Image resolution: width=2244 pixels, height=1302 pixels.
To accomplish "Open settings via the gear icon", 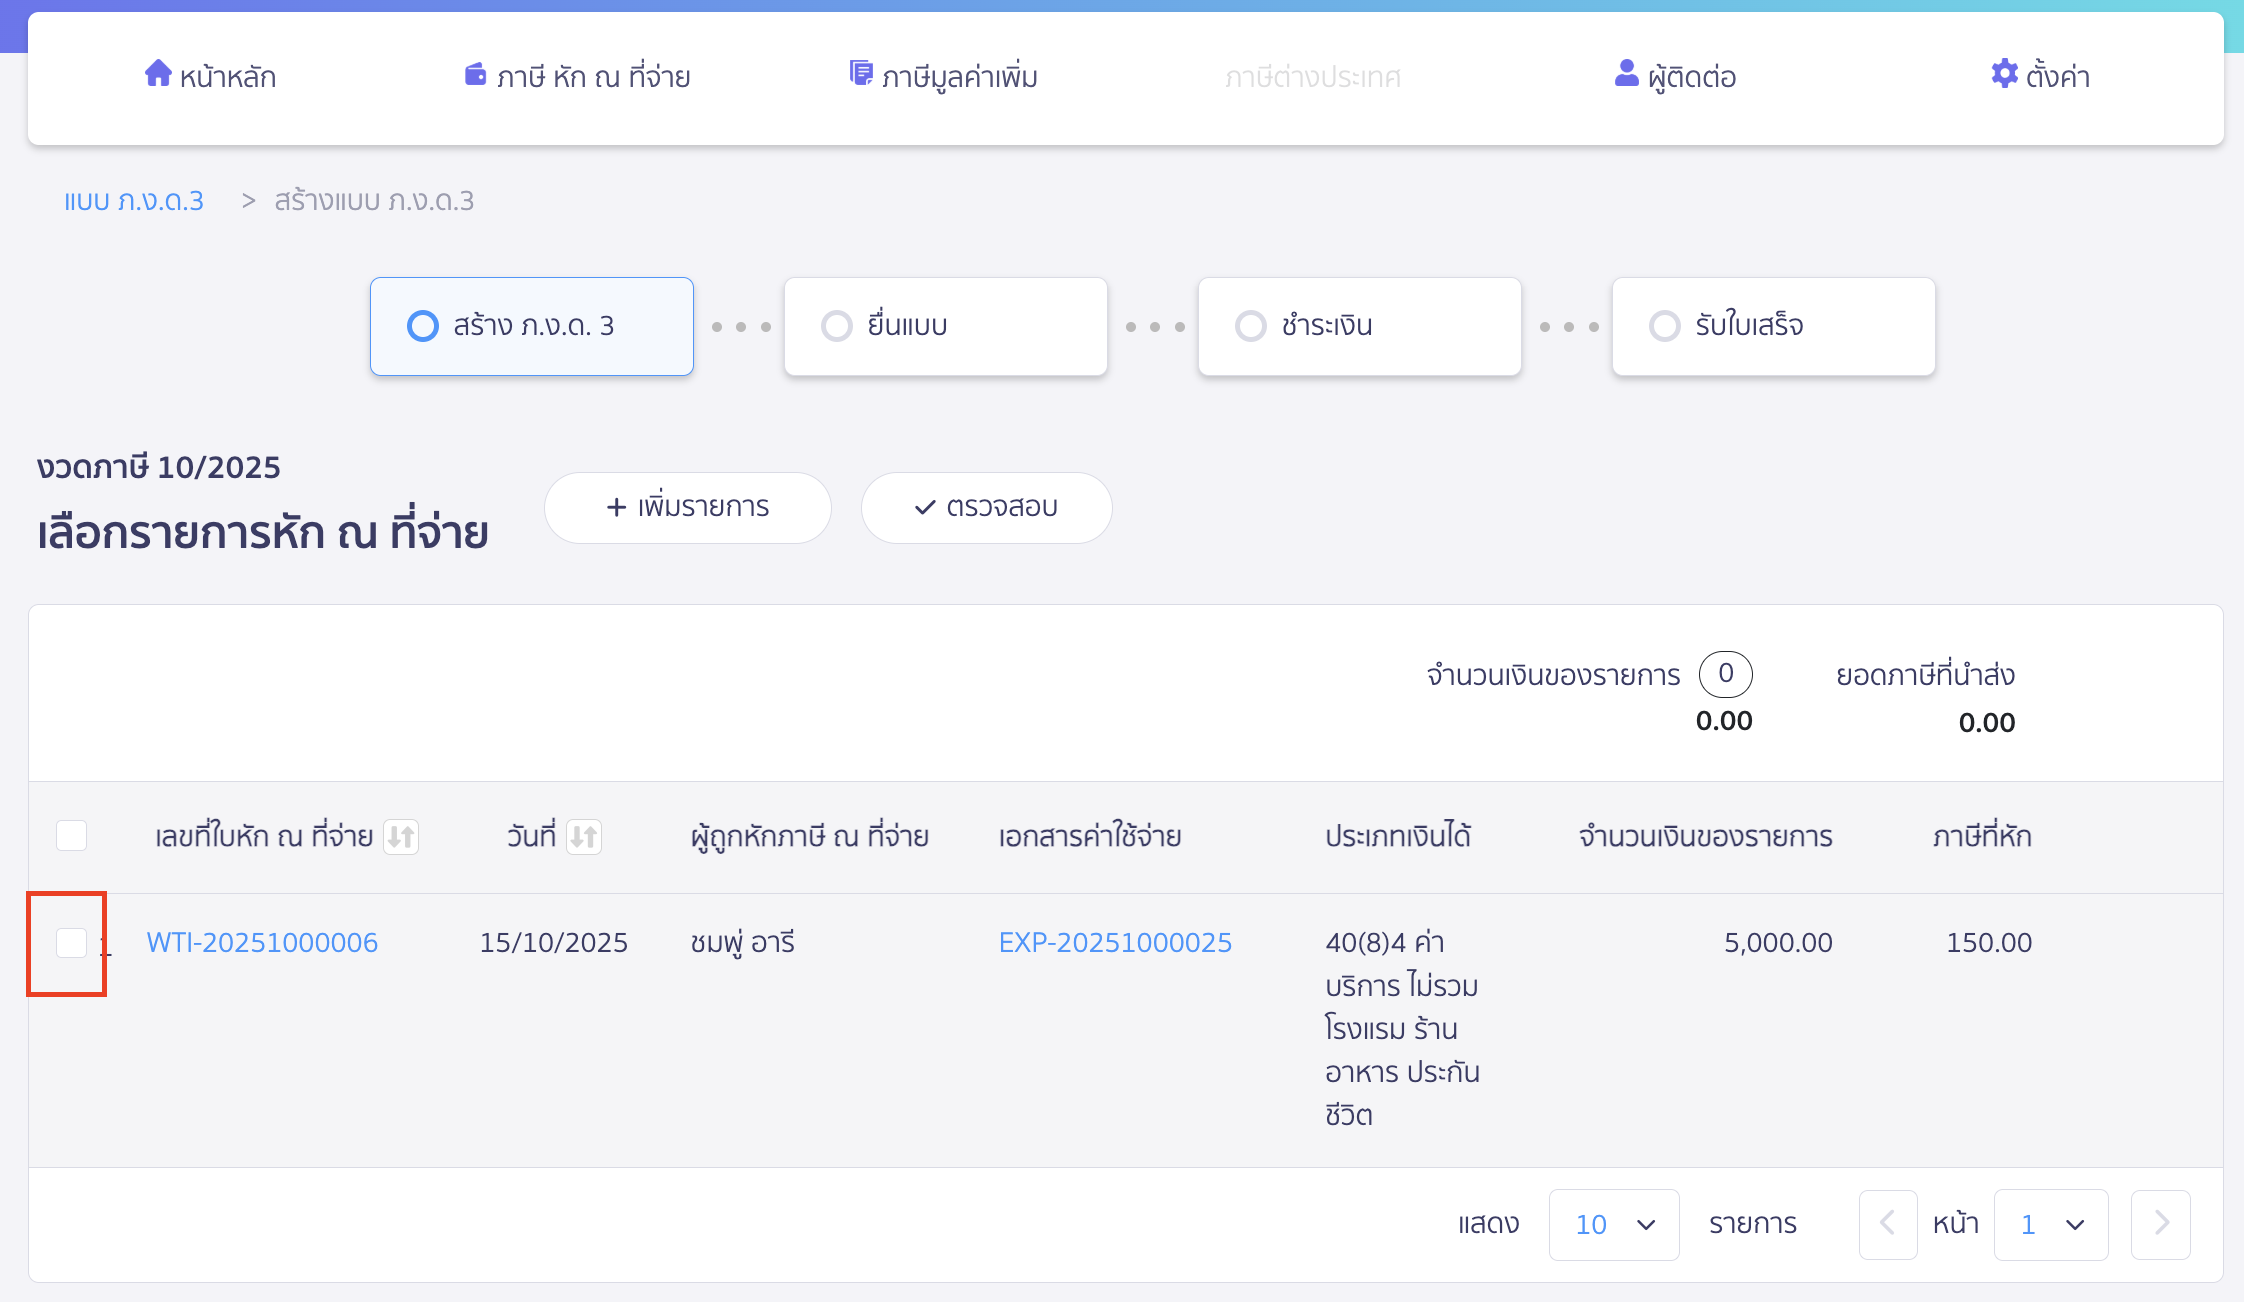I will coord(2004,75).
